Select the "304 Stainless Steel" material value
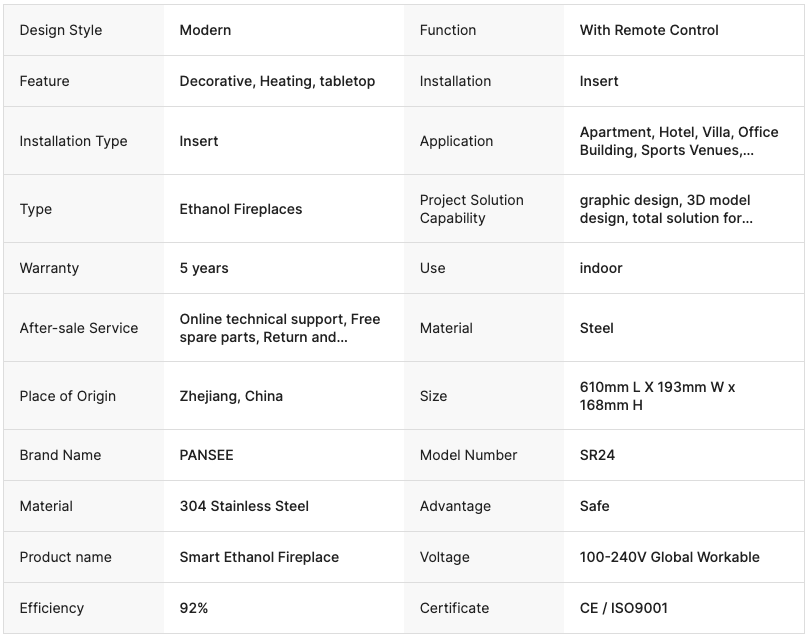This screenshot has width=809, height=638. click(x=244, y=506)
